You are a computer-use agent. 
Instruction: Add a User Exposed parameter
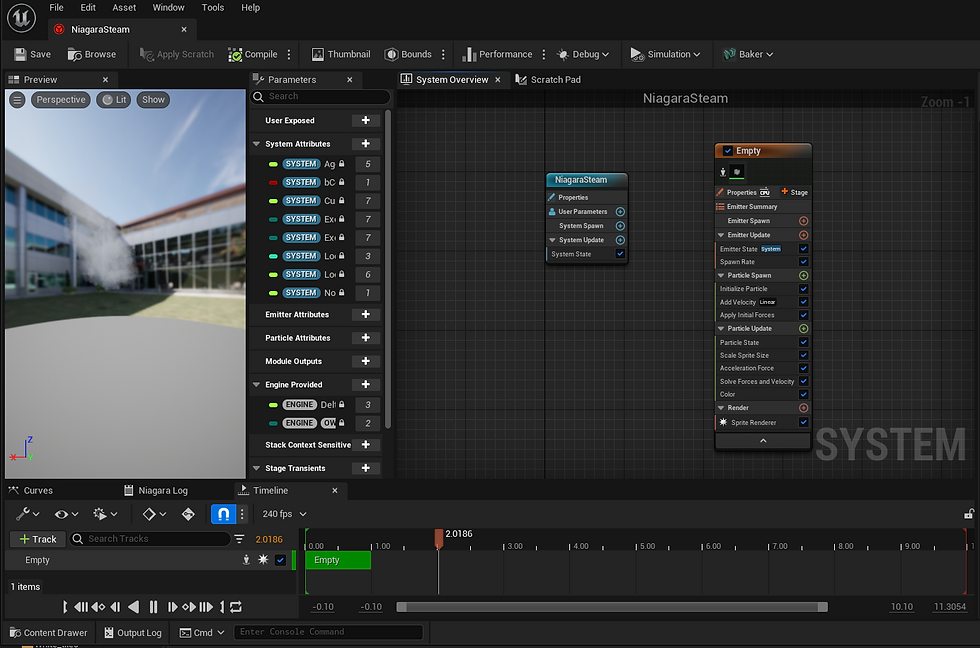pyautogui.click(x=366, y=120)
